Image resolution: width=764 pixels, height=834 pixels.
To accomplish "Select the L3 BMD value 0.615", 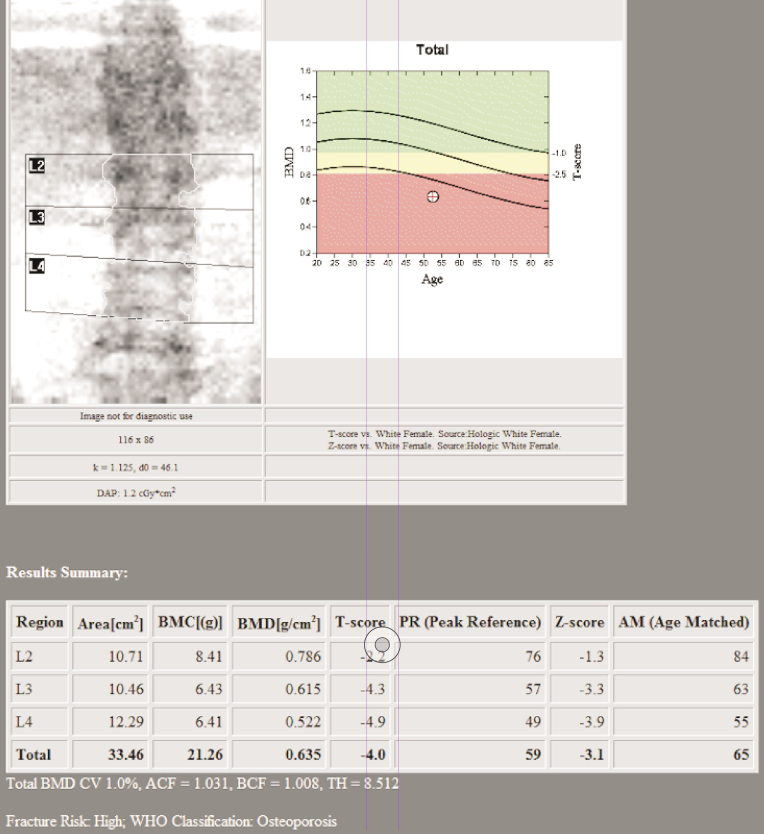I will click(x=301, y=689).
